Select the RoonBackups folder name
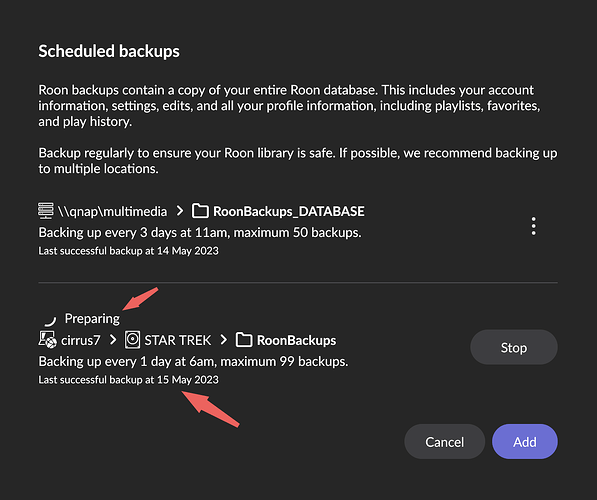Viewport: 597px width, 500px height. (297, 340)
